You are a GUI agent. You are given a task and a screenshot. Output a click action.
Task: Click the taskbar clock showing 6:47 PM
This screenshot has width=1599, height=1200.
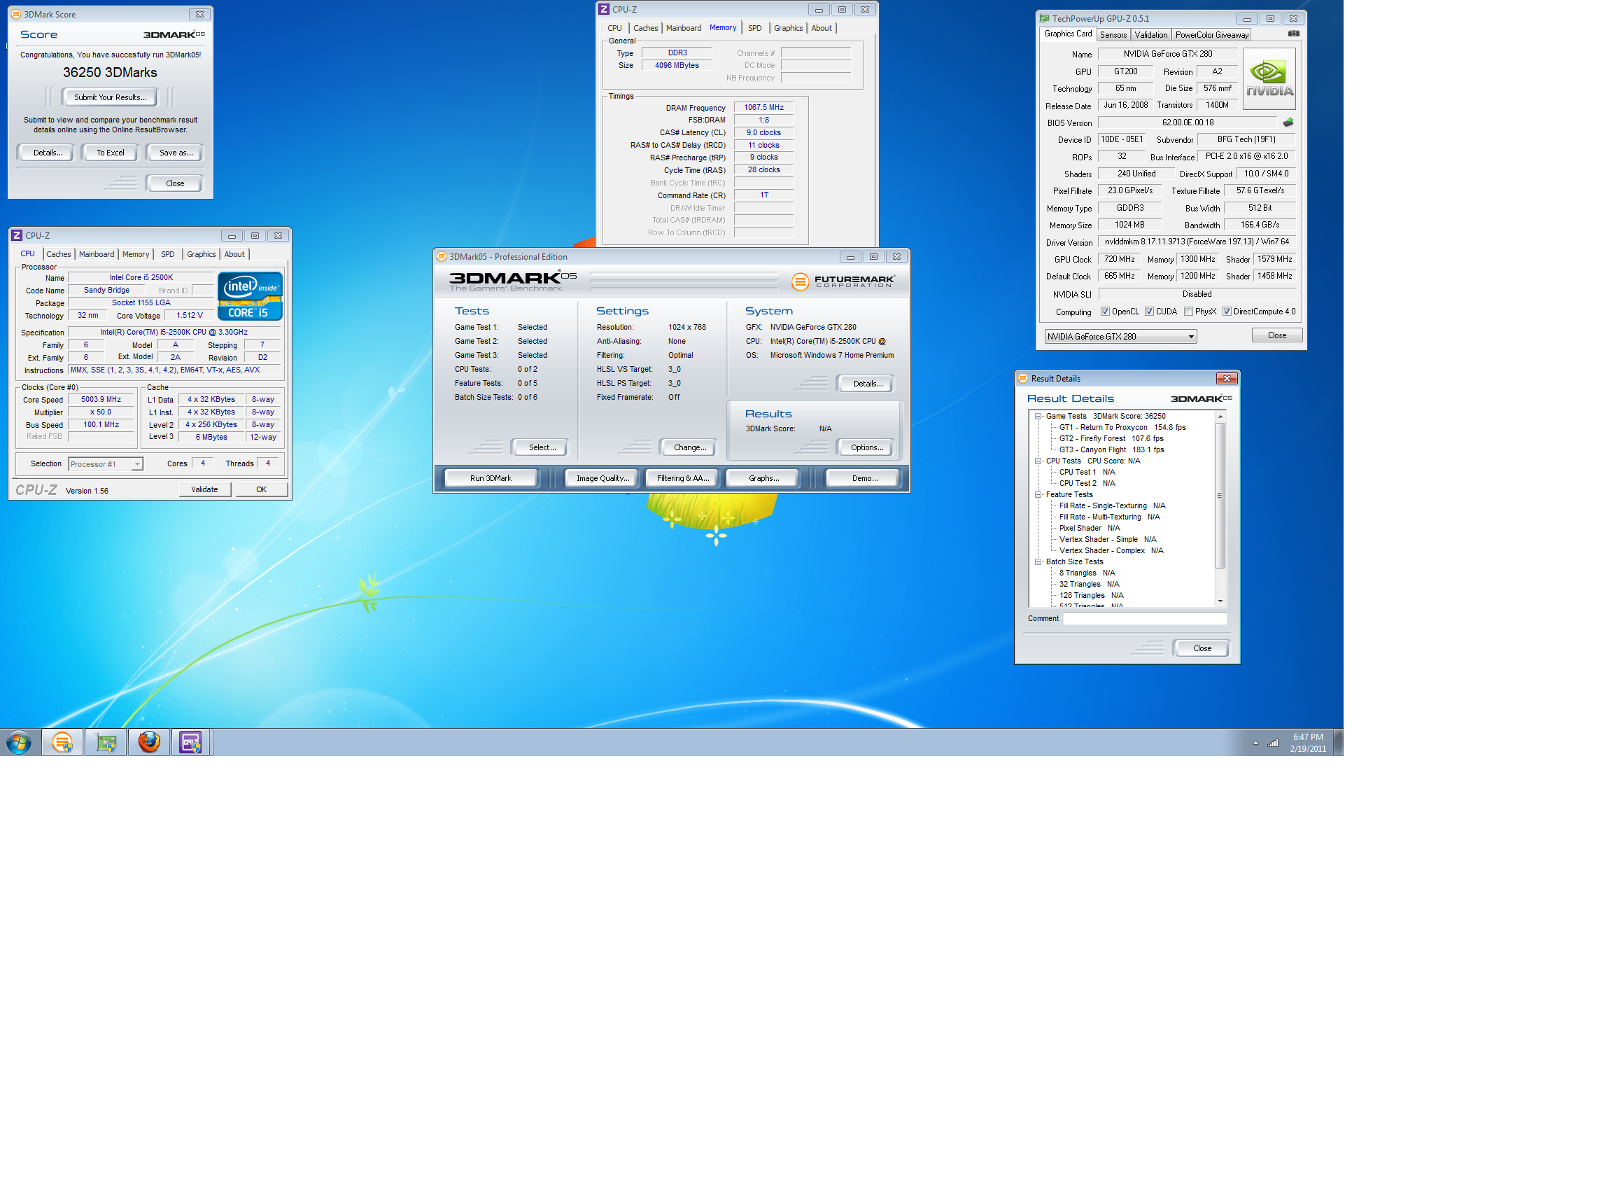coord(1308,742)
